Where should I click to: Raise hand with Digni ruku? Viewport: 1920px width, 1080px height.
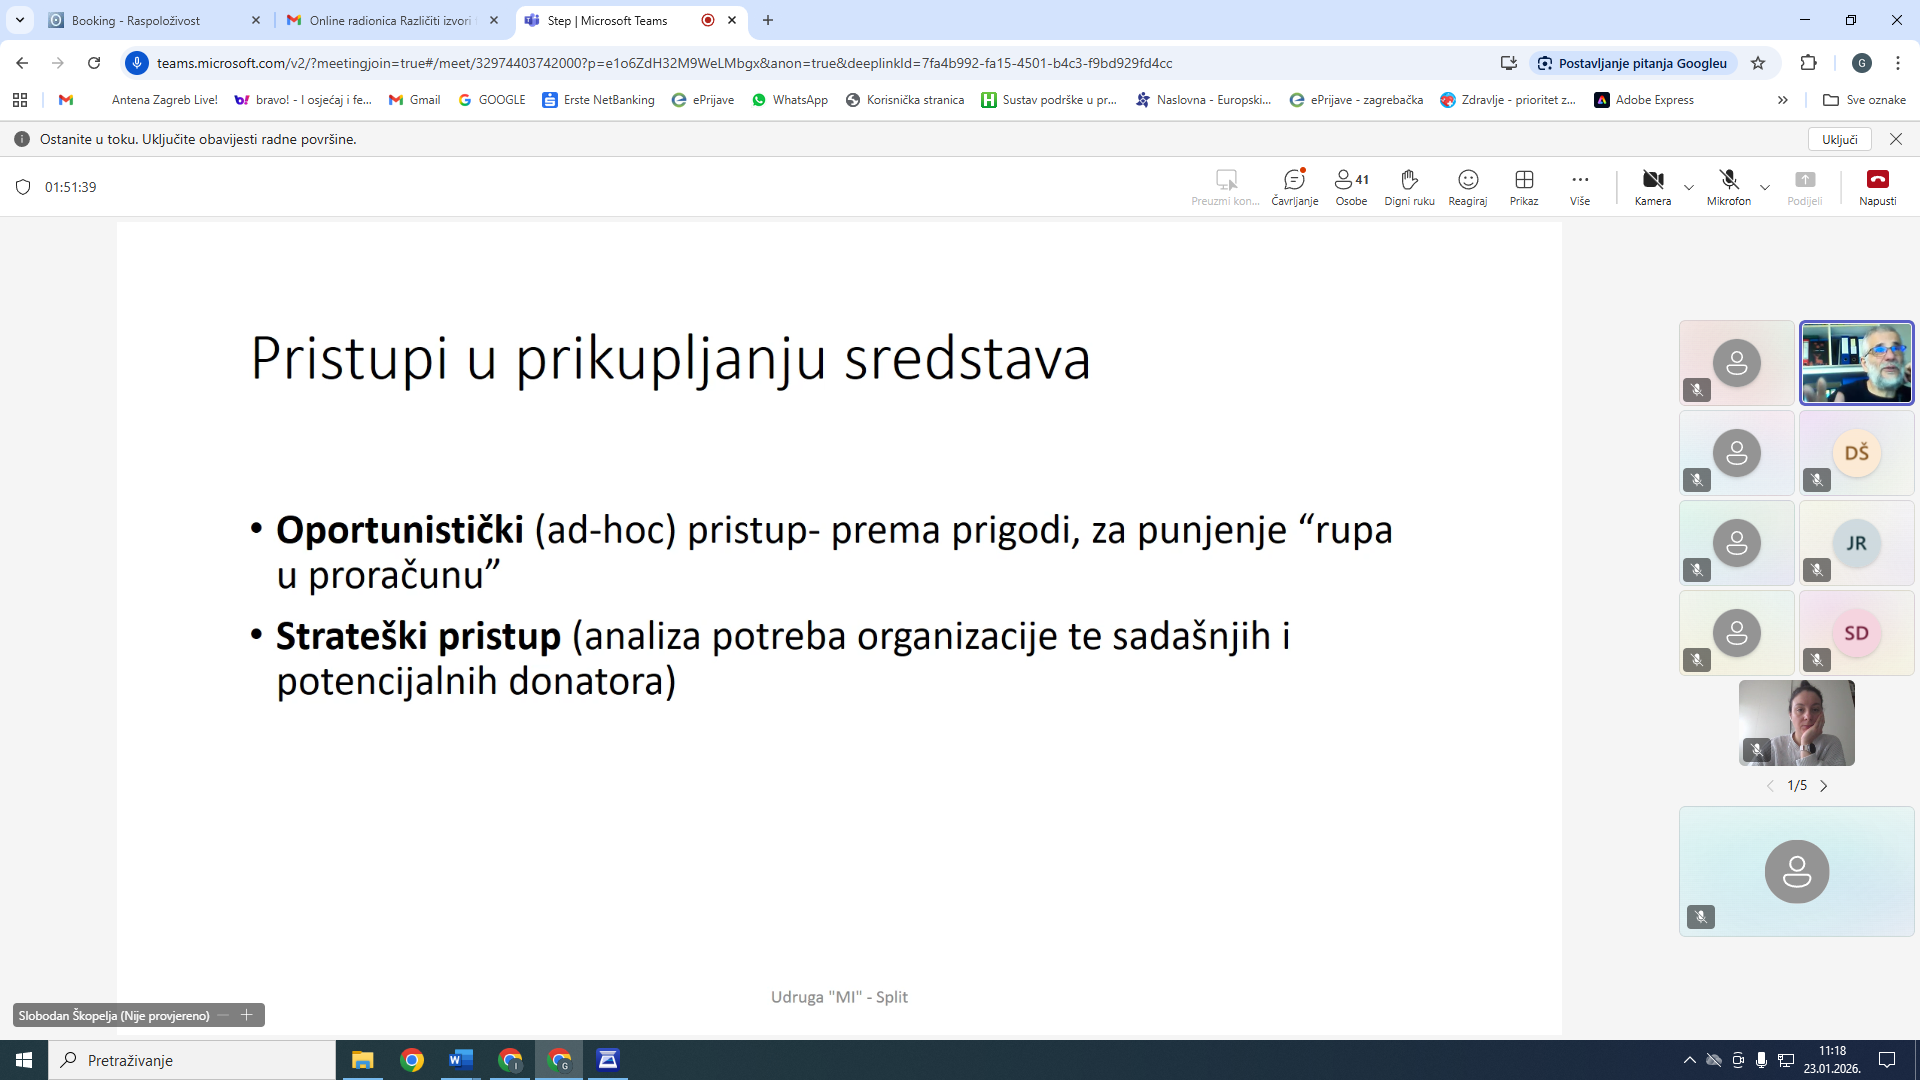(1409, 186)
